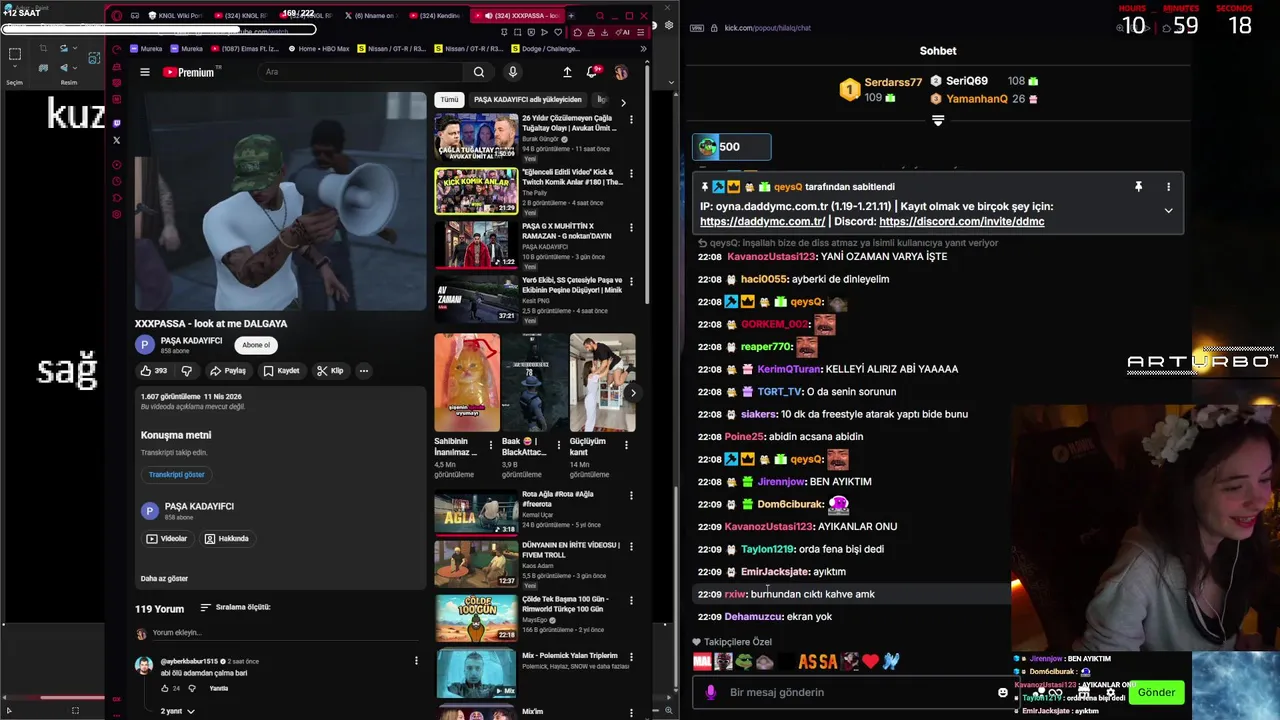Click the chat microphone icon in message box
The height and width of the screenshot is (720, 1280).
tap(711, 692)
